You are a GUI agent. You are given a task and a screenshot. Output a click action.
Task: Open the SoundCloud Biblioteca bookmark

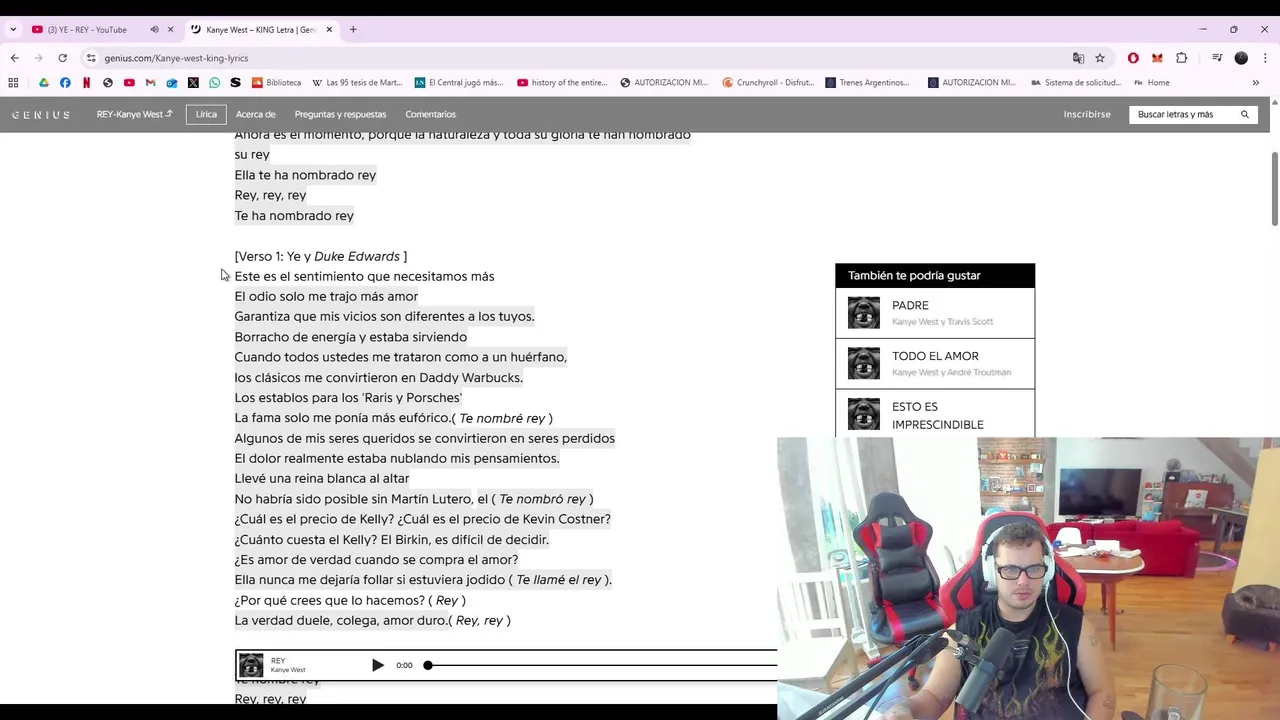[x=276, y=83]
